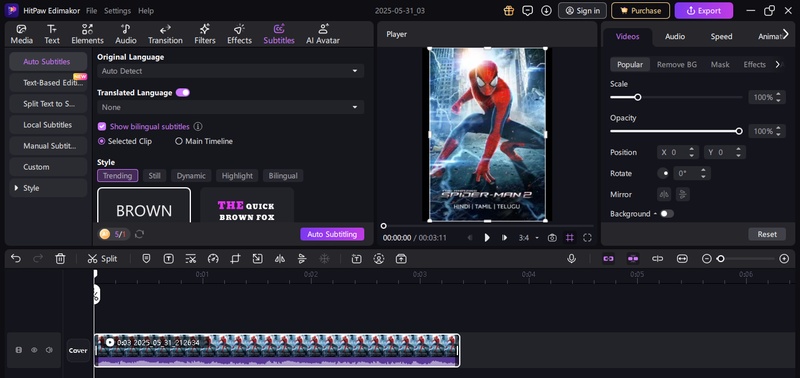Increase the Opacity percentage stepper
Image resolution: width=800 pixels, height=378 pixels.
(x=778, y=128)
